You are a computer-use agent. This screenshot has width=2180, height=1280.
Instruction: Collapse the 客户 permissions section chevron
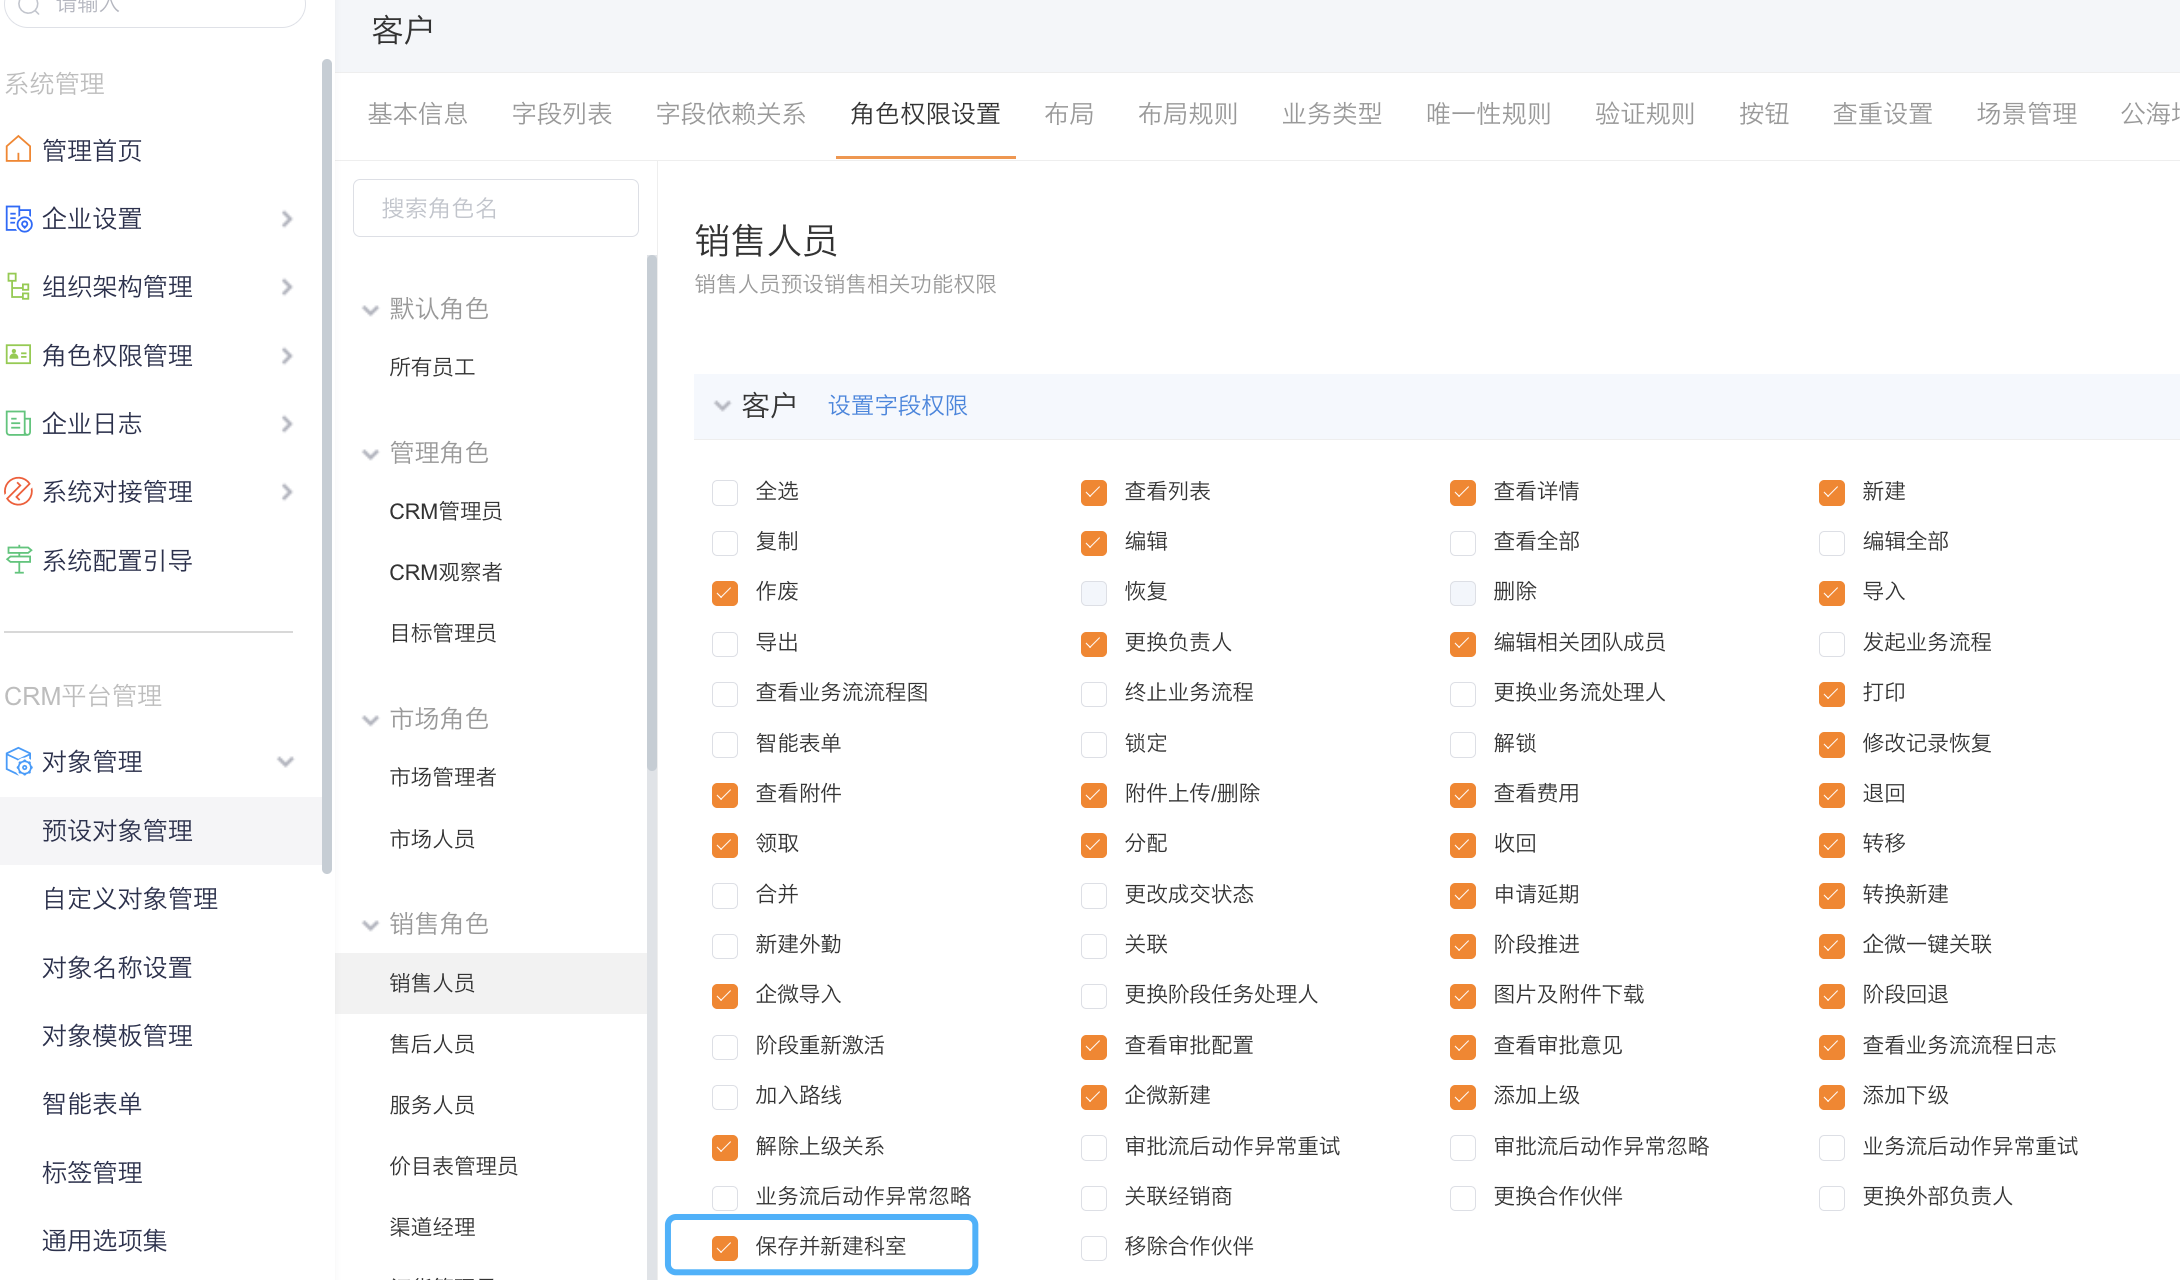[x=722, y=406]
